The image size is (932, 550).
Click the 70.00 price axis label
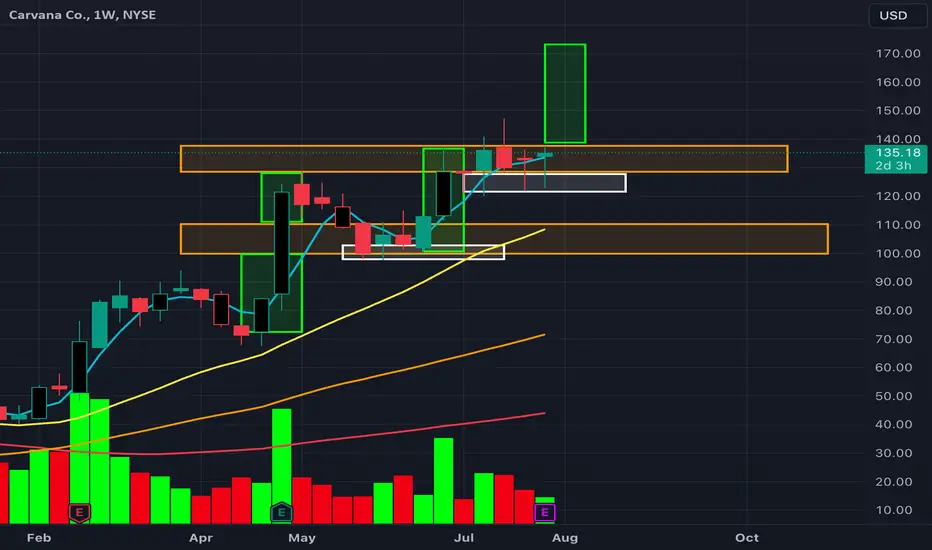coord(893,339)
